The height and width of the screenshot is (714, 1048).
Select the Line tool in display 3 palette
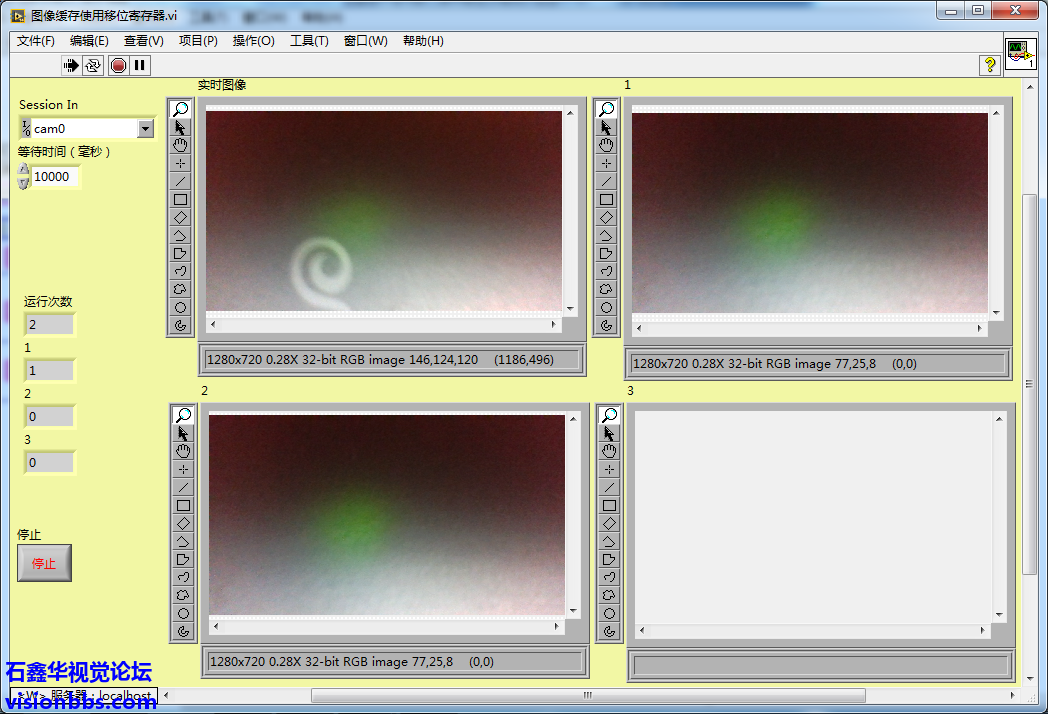click(609, 487)
